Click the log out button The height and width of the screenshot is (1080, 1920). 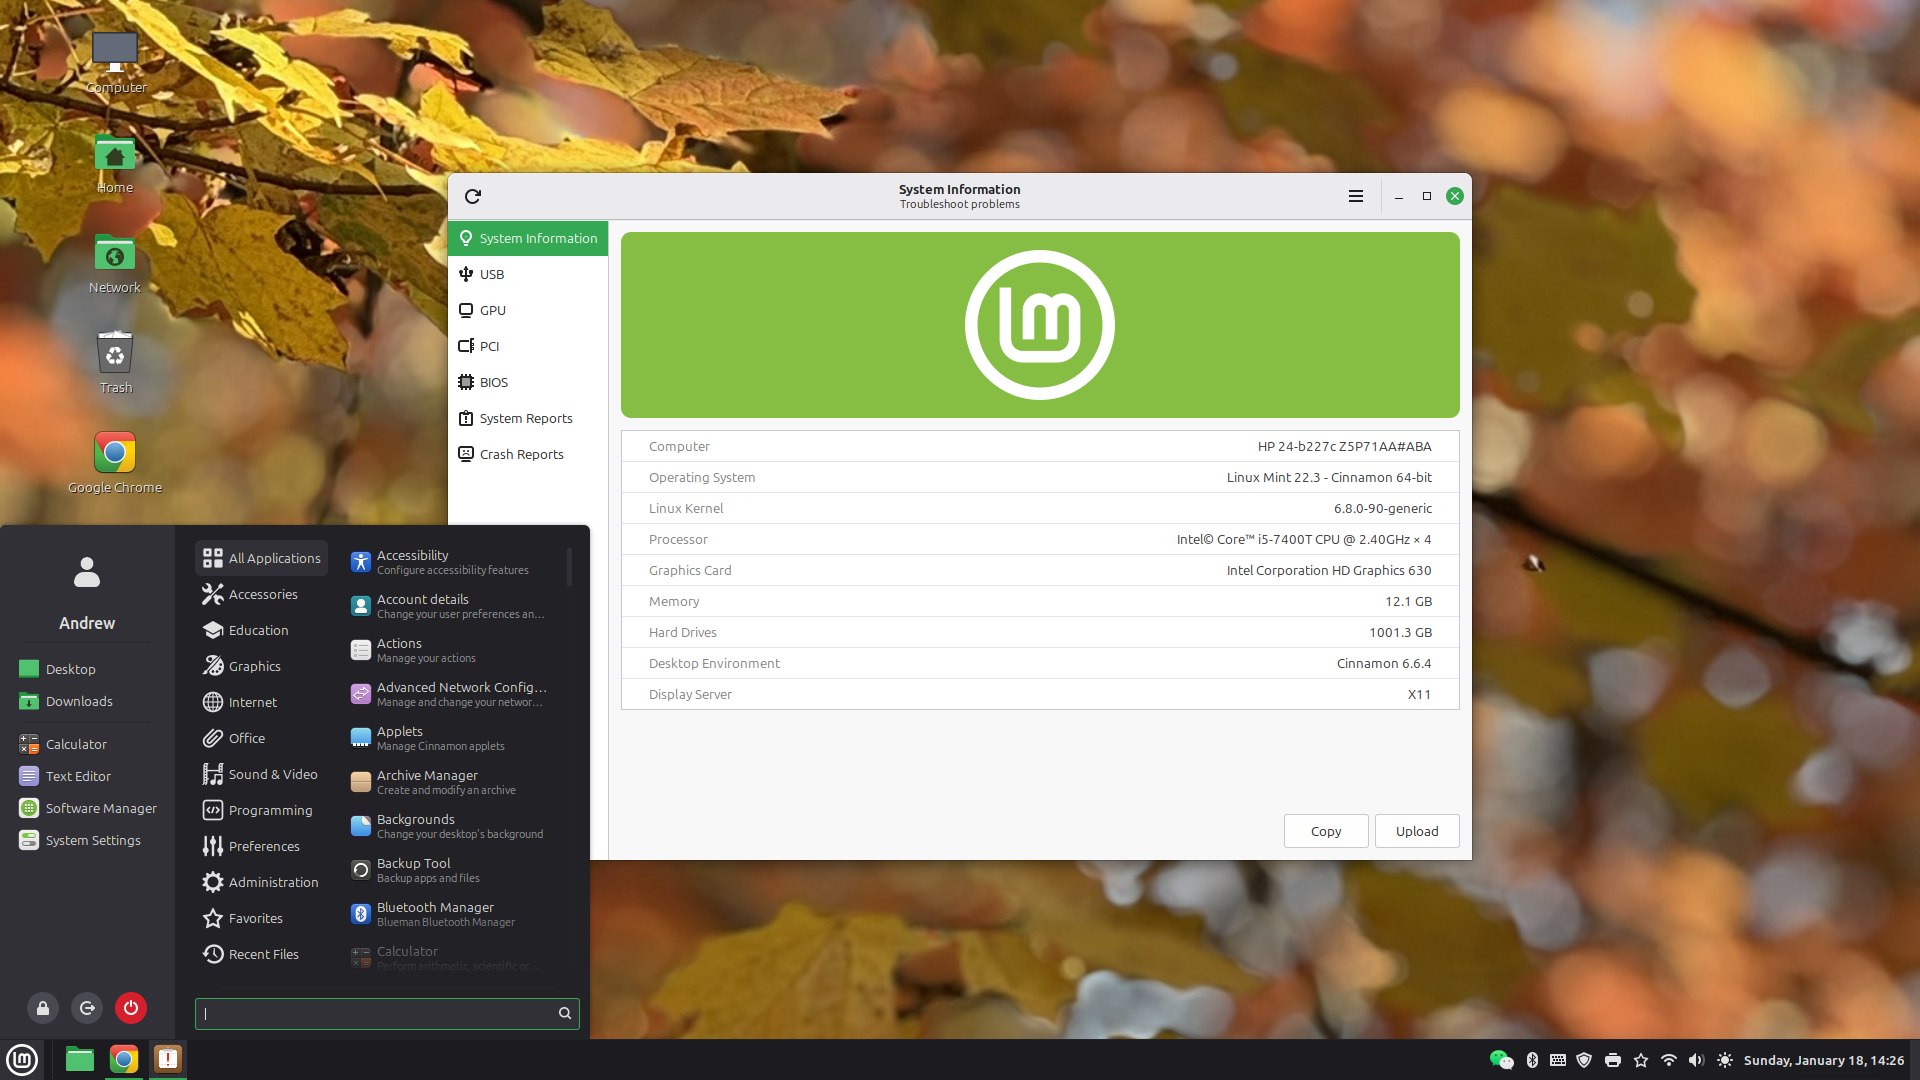pos(87,1008)
